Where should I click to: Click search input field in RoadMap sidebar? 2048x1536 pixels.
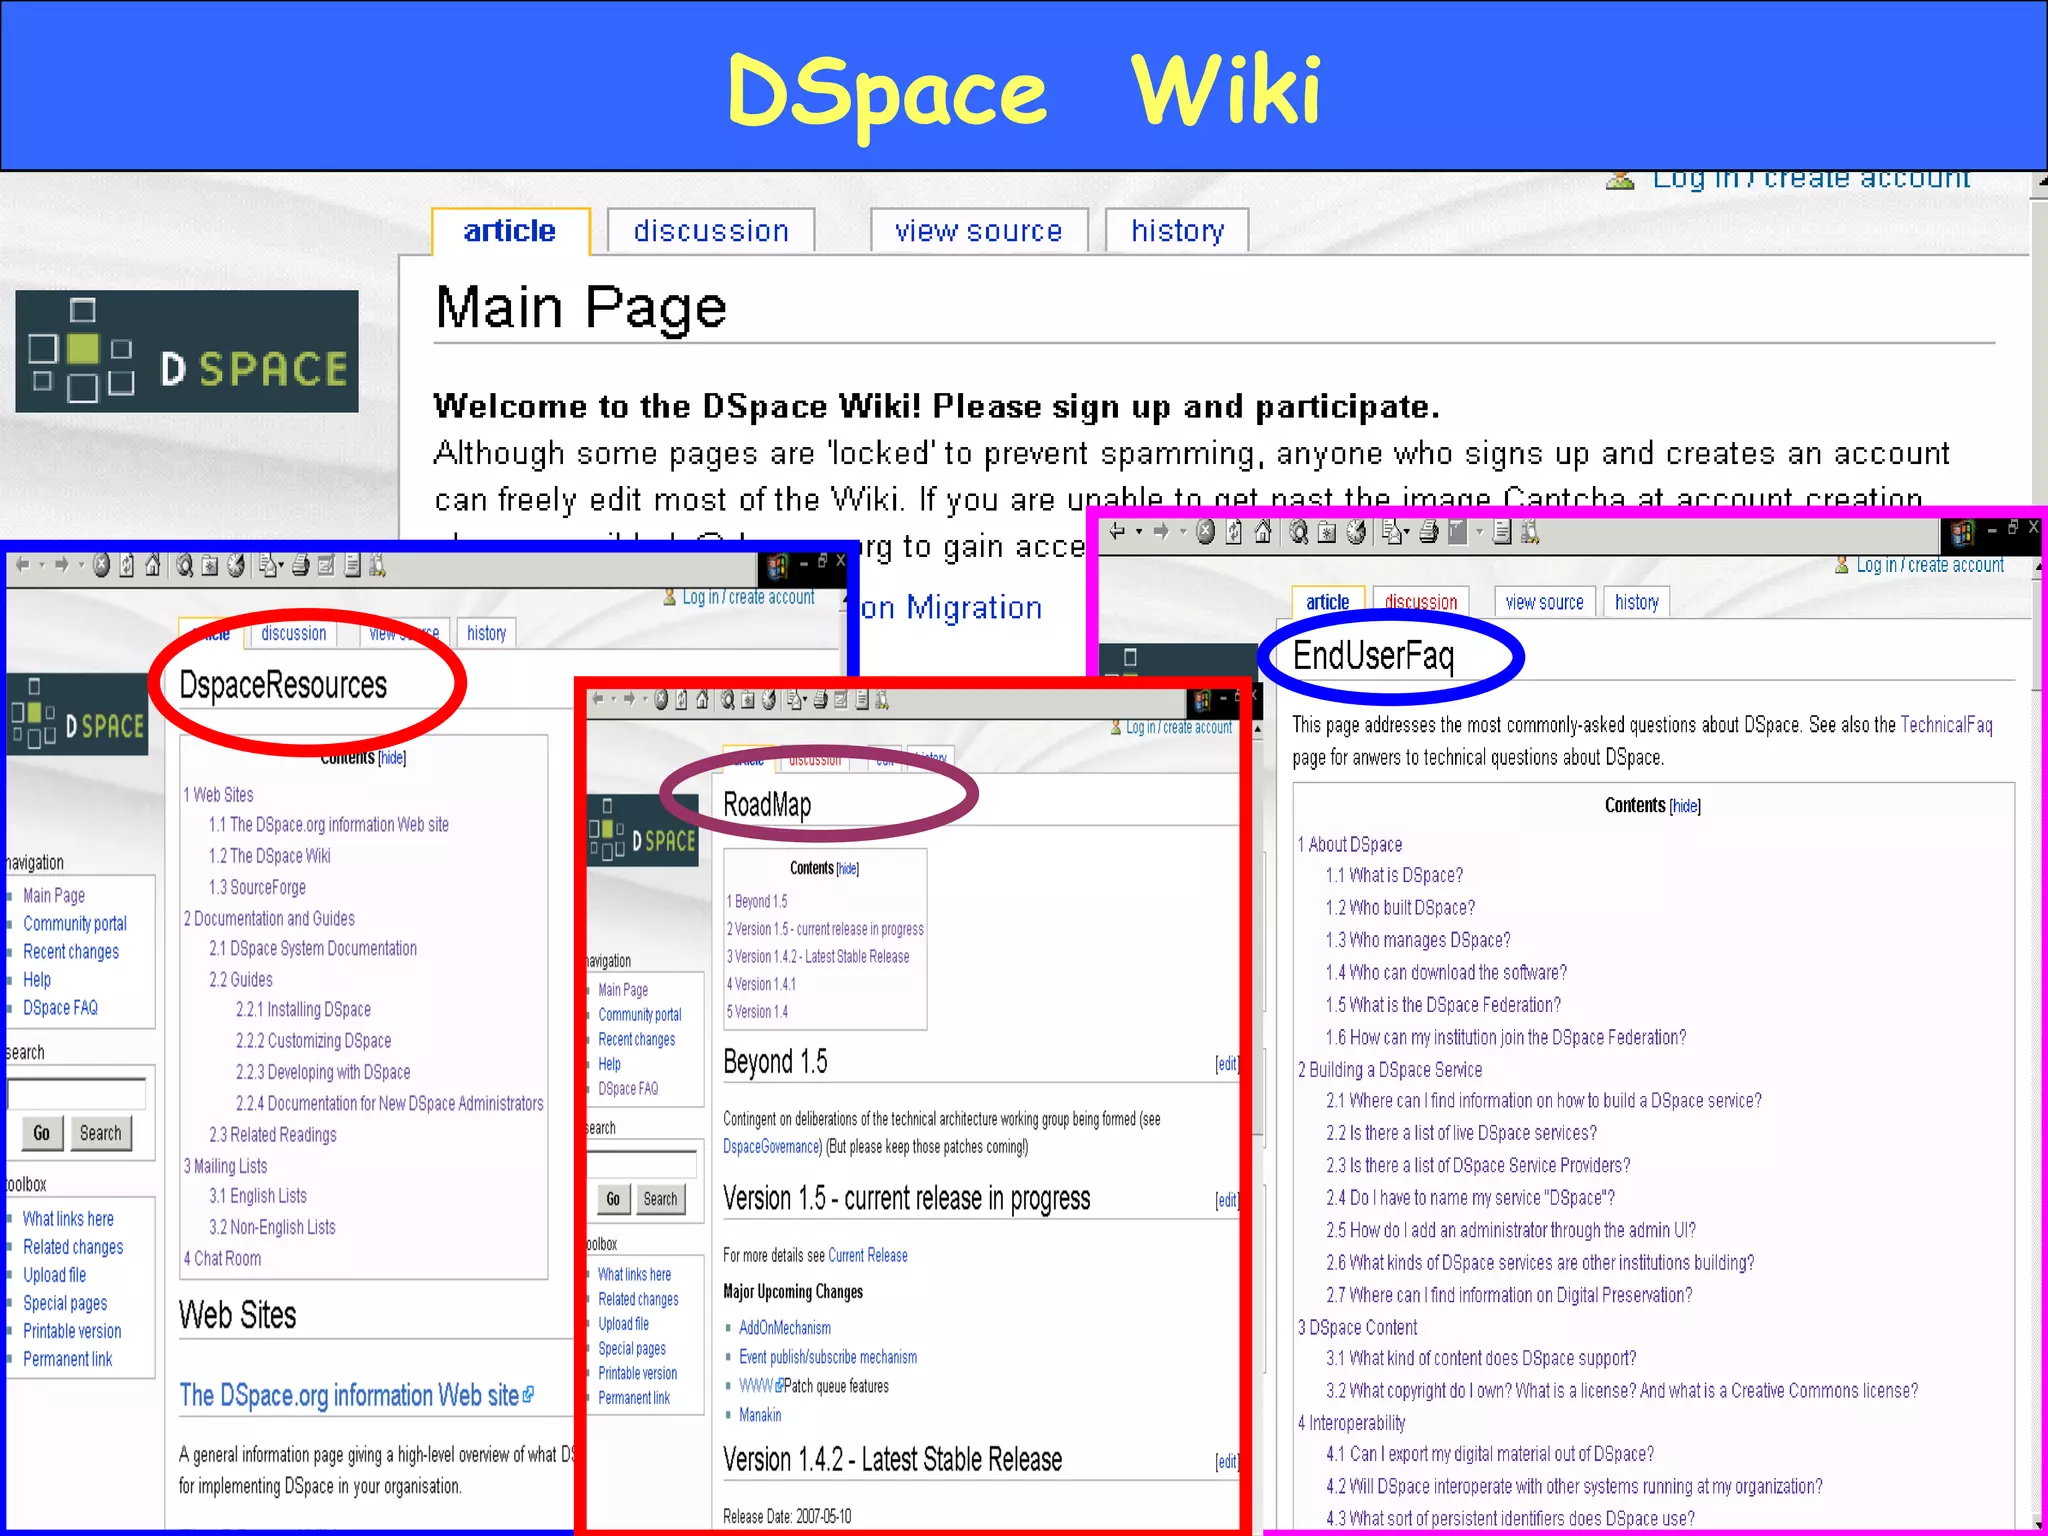pos(642,1164)
